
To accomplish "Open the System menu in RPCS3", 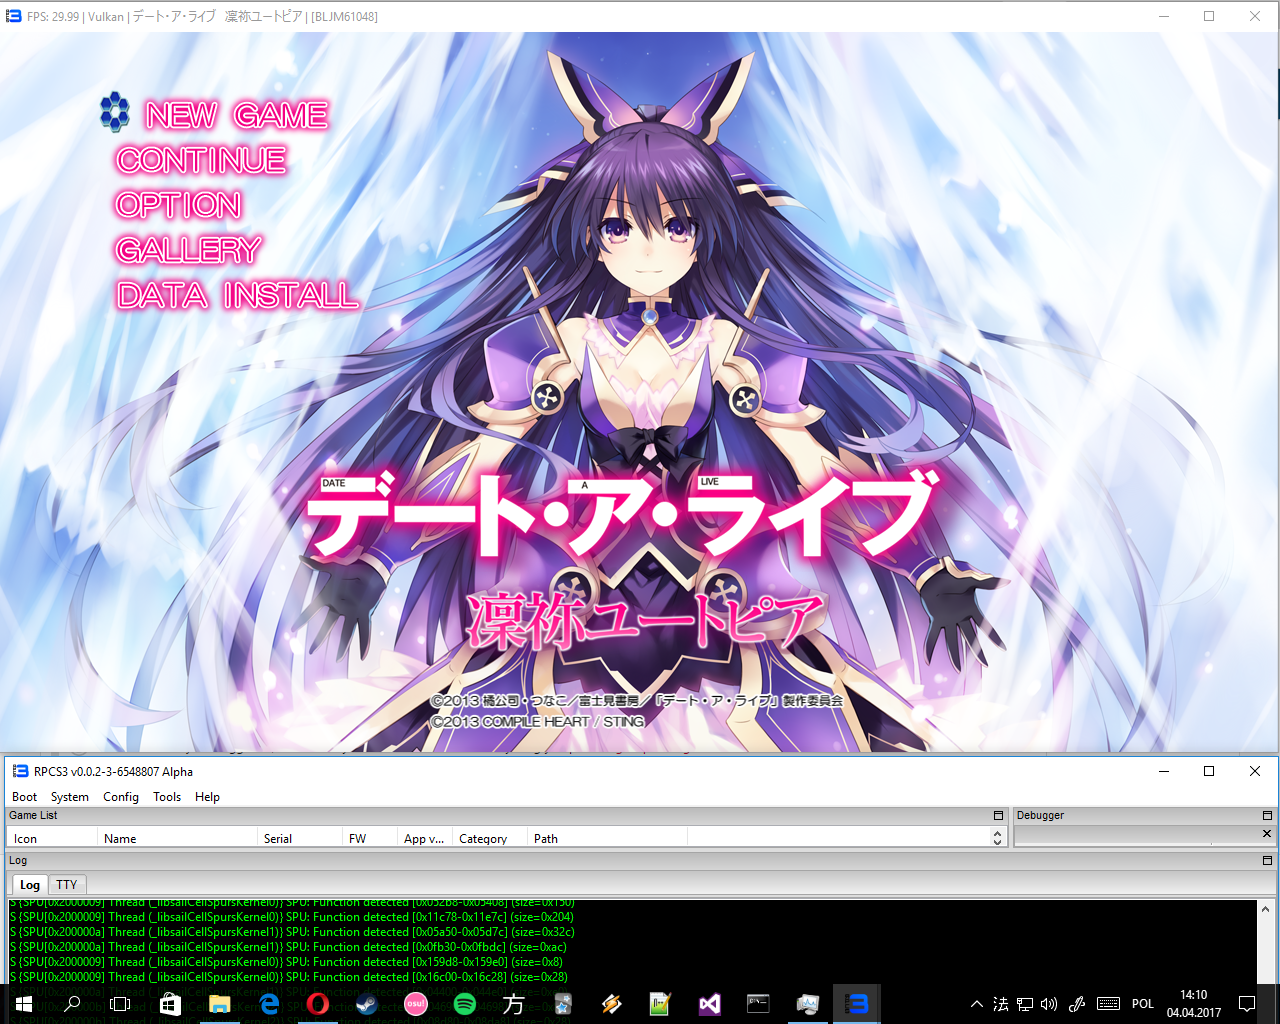I will tap(70, 797).
